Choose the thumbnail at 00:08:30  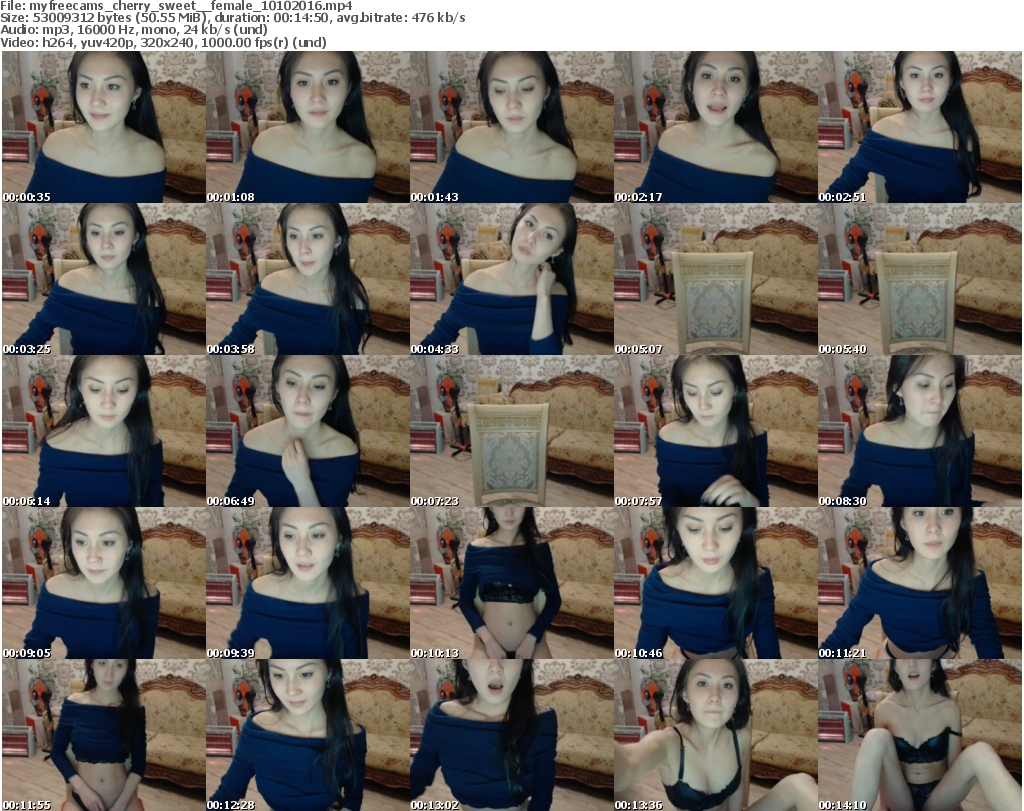[920, 431]
